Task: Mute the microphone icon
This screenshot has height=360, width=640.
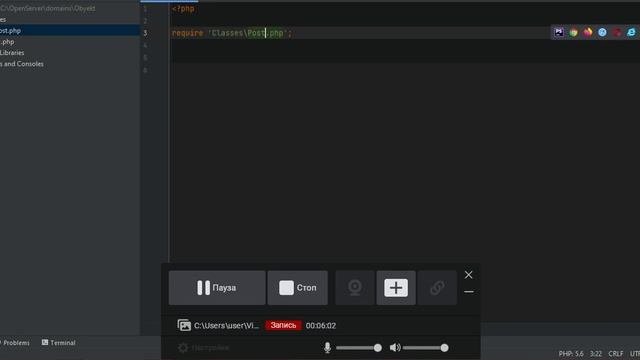Action: 327,348
